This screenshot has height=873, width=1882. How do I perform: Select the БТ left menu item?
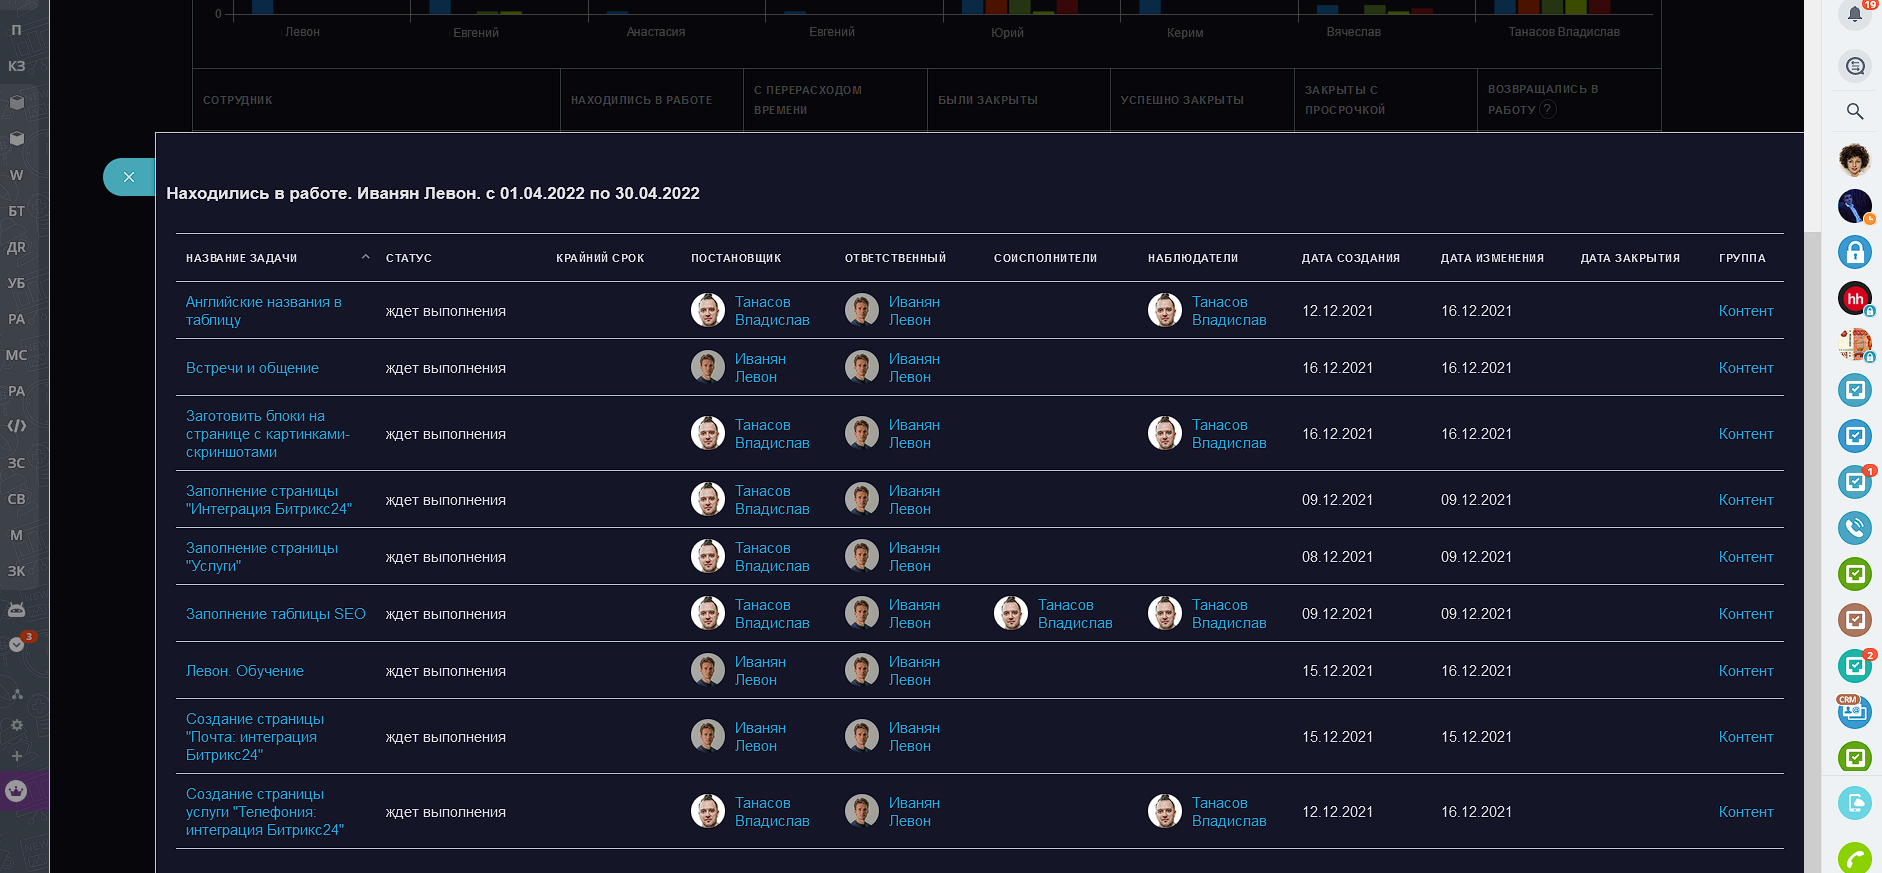click(x=17, y=211)
